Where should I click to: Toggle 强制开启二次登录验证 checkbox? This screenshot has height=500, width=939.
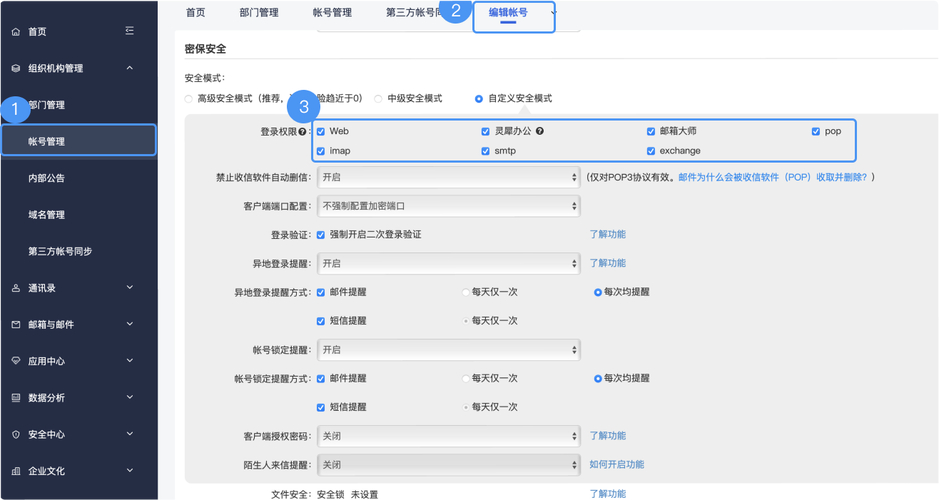coord(321,235)
